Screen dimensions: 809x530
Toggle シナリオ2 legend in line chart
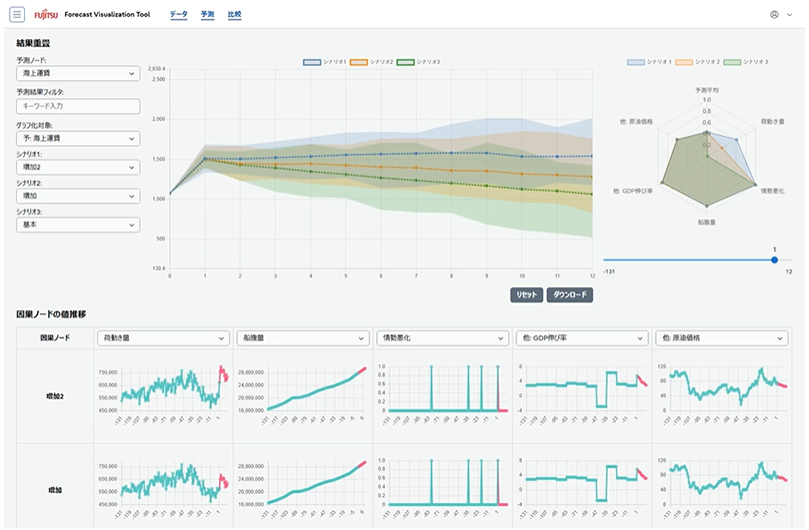click(372, 62)
